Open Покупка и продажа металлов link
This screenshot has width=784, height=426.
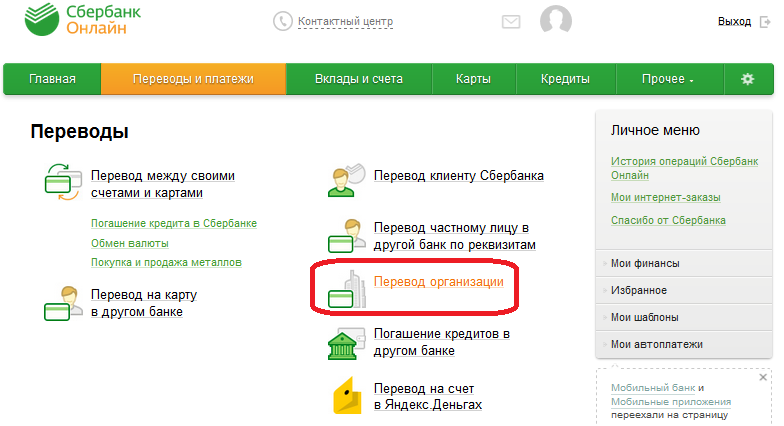coord(166,262)
